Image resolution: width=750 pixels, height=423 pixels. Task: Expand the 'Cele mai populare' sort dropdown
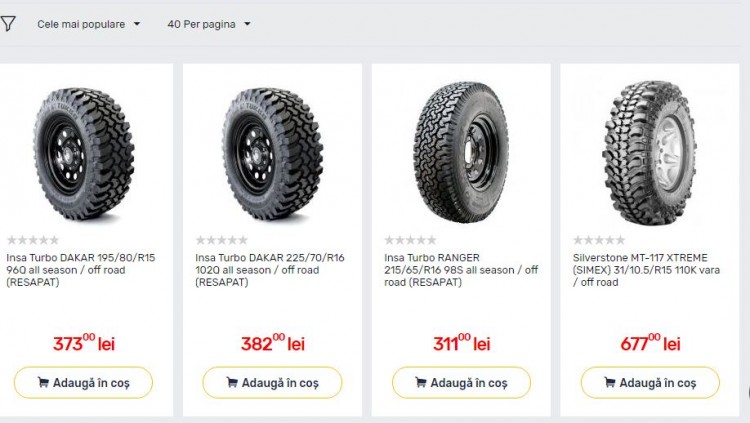point(89,24)
